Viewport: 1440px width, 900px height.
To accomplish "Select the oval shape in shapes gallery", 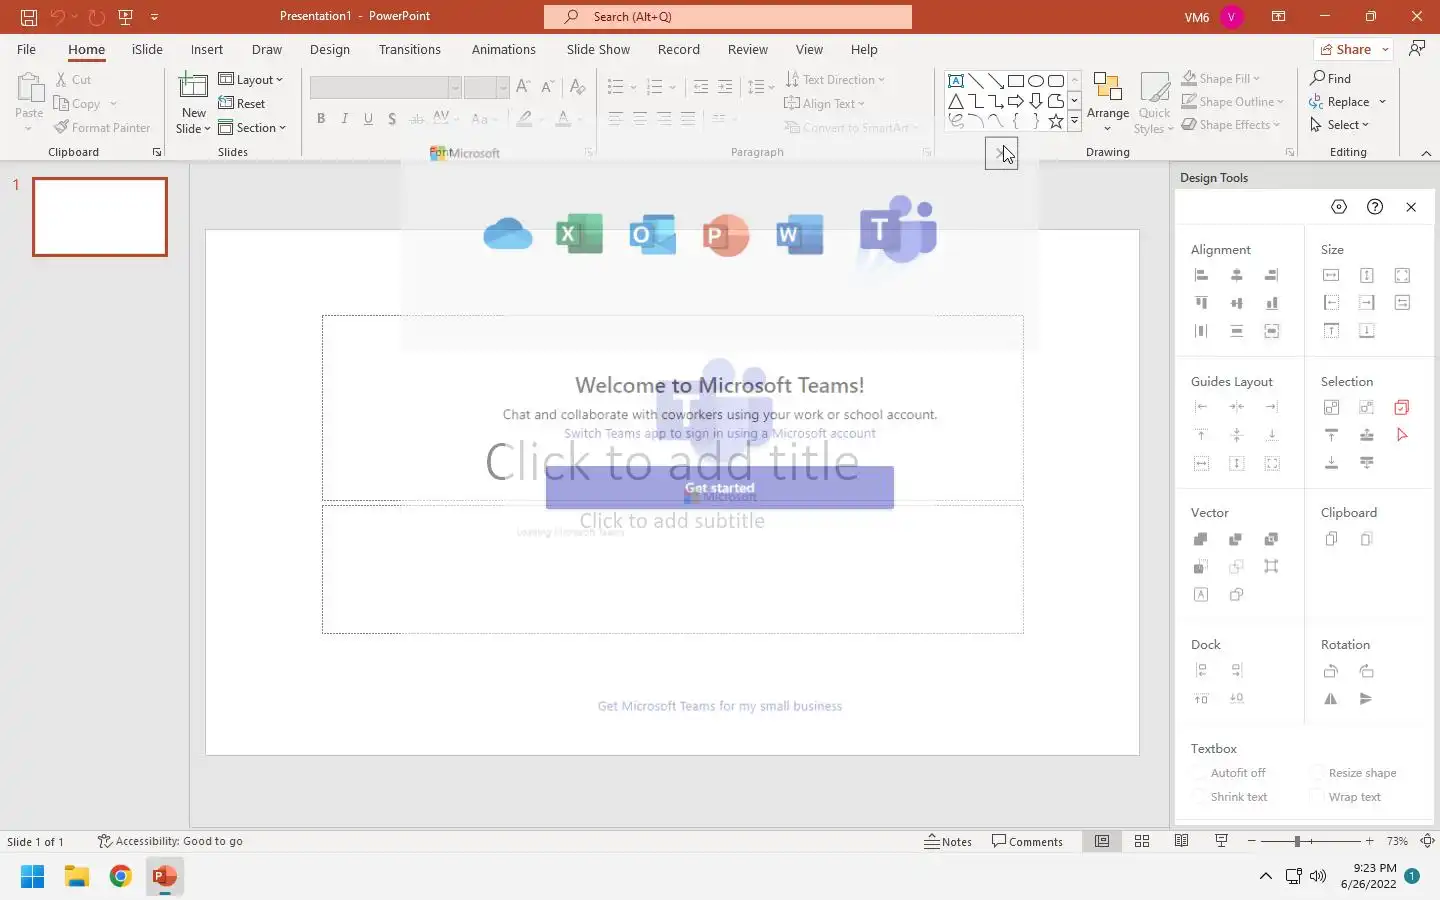I will (x=1036, y=81).
